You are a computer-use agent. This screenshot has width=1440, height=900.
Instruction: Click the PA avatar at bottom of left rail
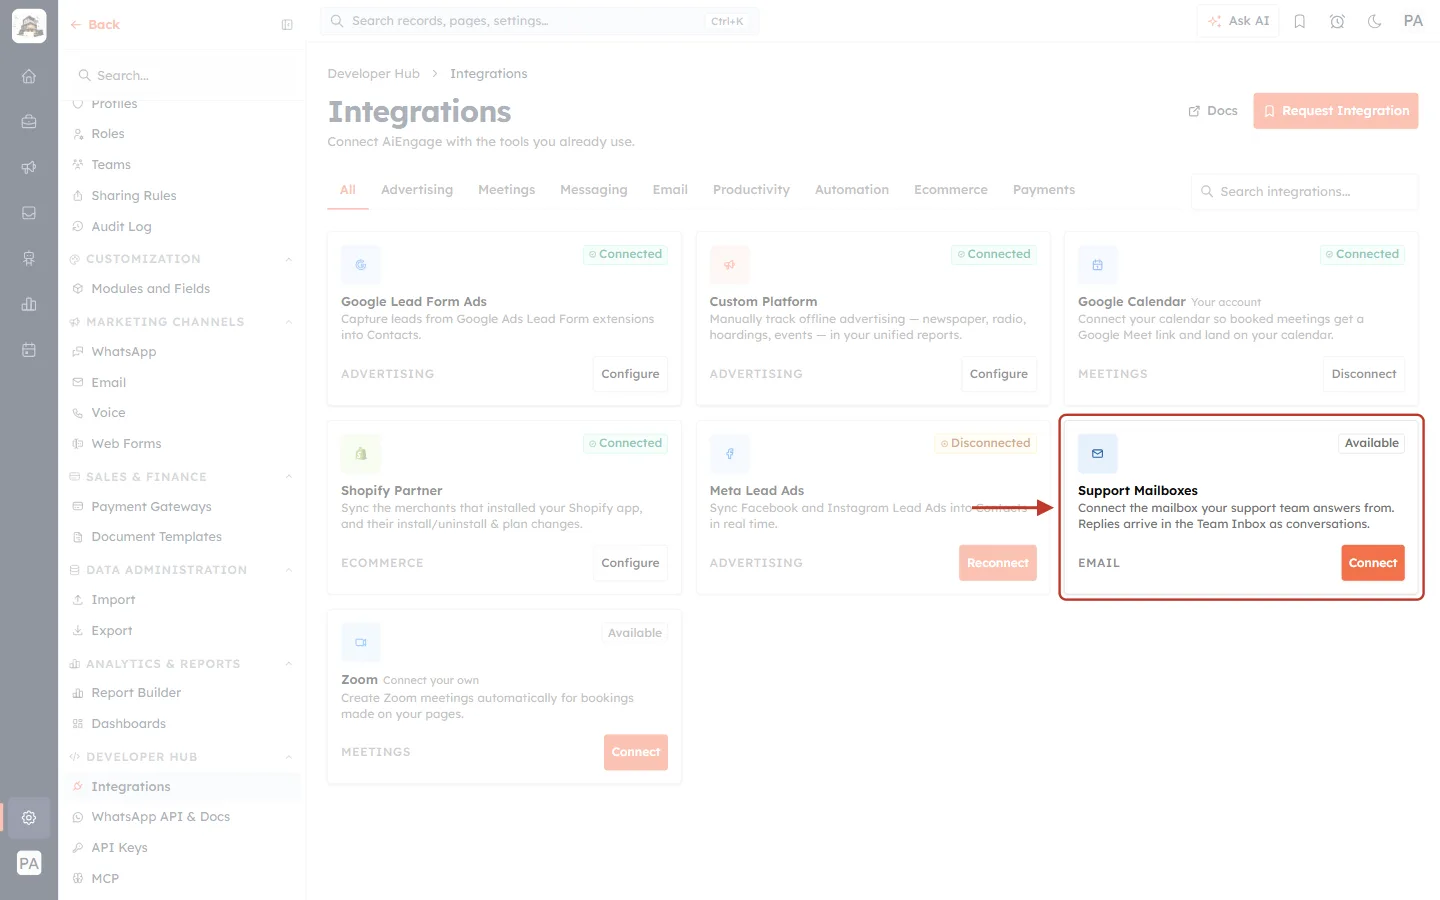[29, 863]
